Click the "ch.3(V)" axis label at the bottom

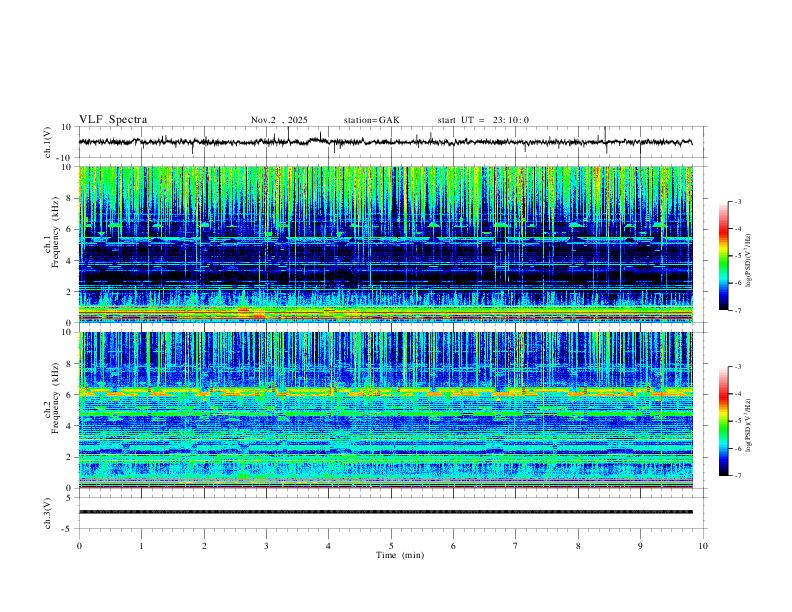(48, 513)
